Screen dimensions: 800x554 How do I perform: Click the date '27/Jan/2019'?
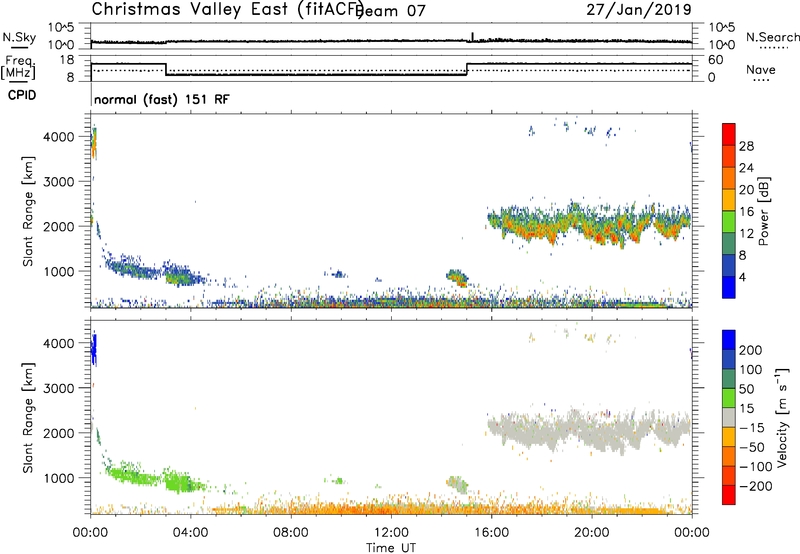point(639,9)
